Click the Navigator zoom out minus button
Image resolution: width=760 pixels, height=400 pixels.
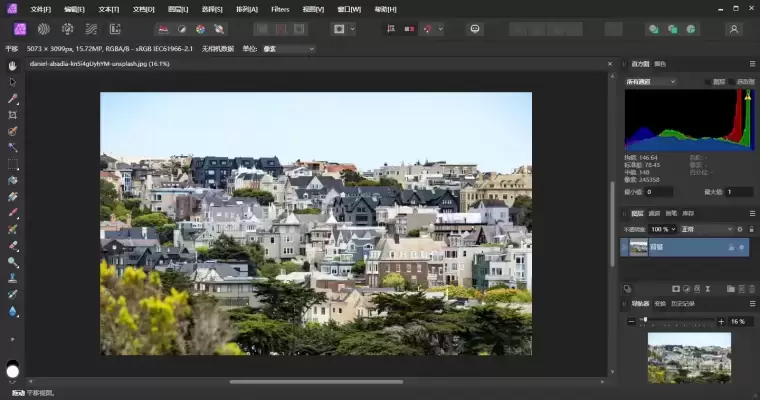[631, 321]
